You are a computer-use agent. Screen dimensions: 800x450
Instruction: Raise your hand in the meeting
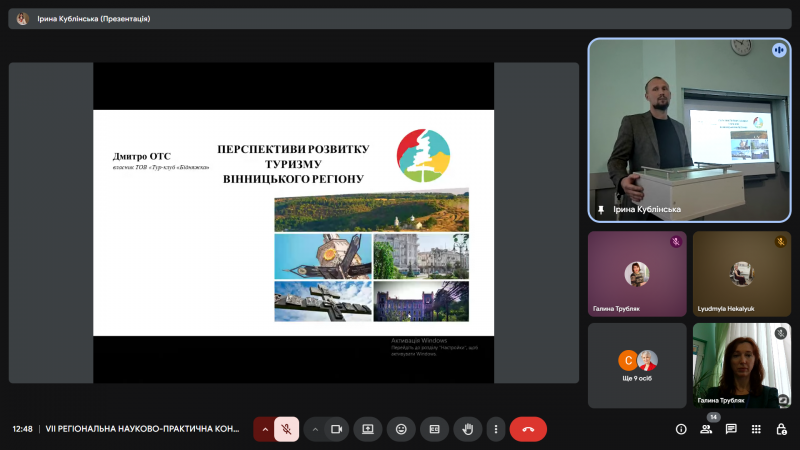pyautogui.click(x=467, y=429)
